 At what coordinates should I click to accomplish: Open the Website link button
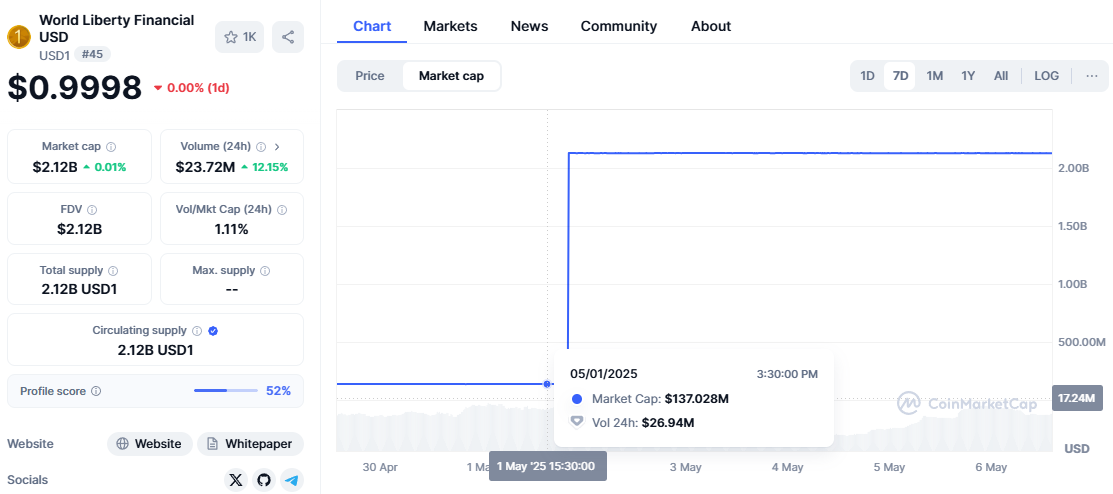[x=150, y=444]
